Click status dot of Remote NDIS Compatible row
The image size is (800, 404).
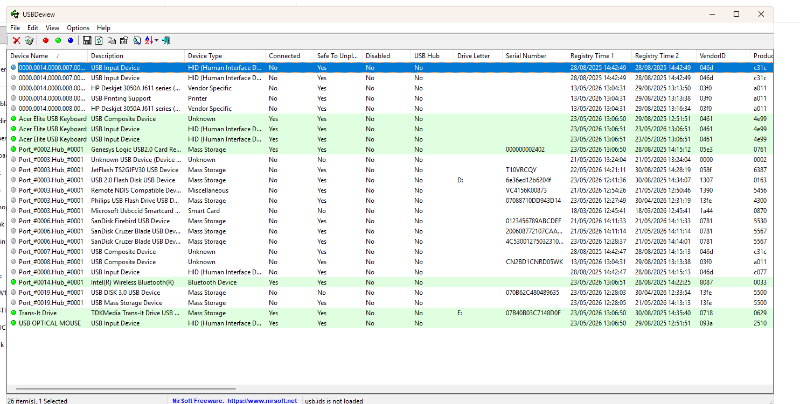13,190
